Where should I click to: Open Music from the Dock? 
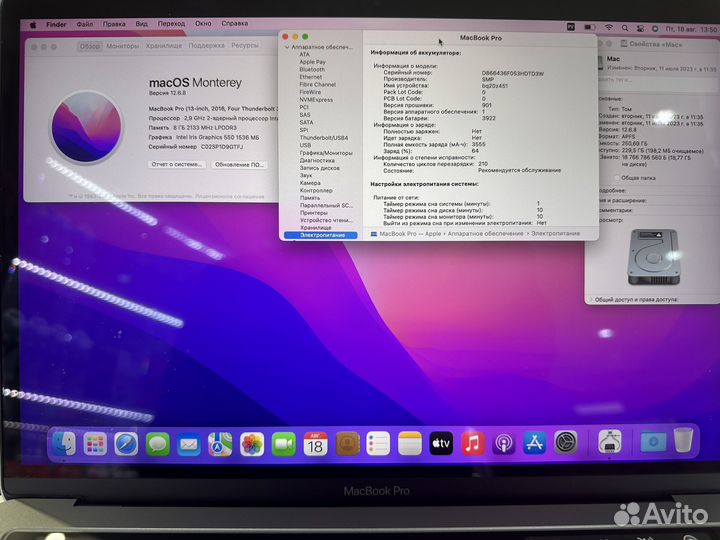click(x=472, y=443)
